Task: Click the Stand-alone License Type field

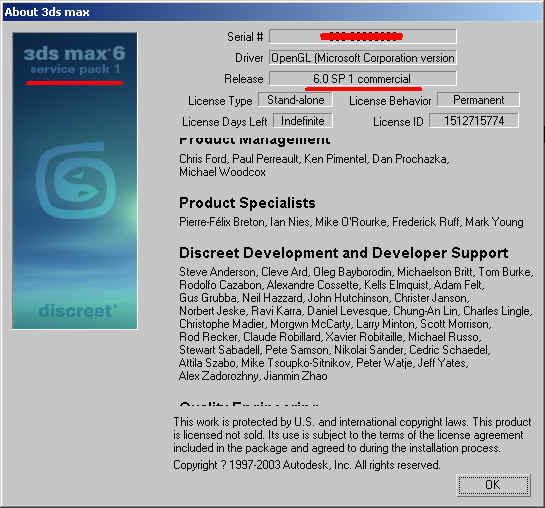Action: [295, 100]
